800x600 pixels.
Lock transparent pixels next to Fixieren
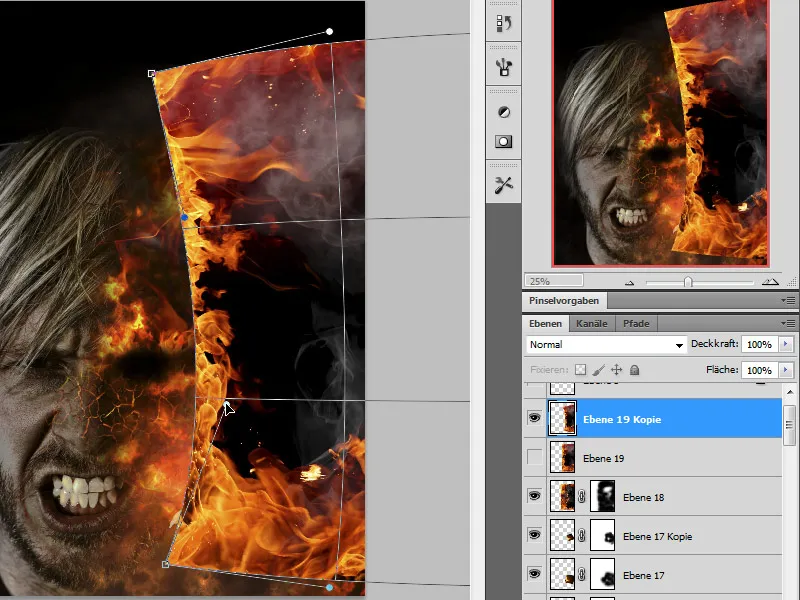(581, 370)
